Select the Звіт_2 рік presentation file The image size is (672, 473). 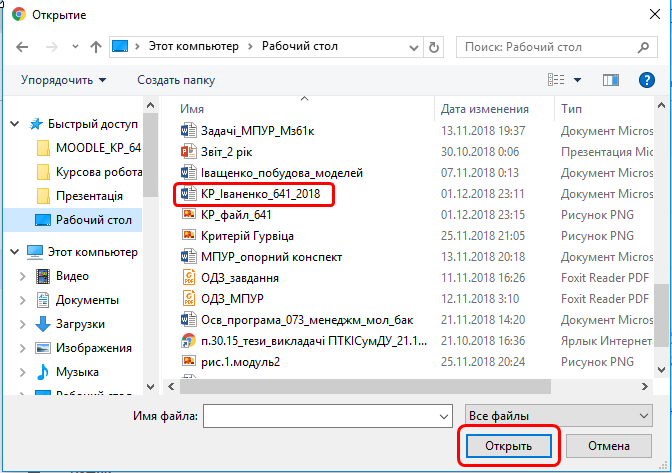[227, 151]
